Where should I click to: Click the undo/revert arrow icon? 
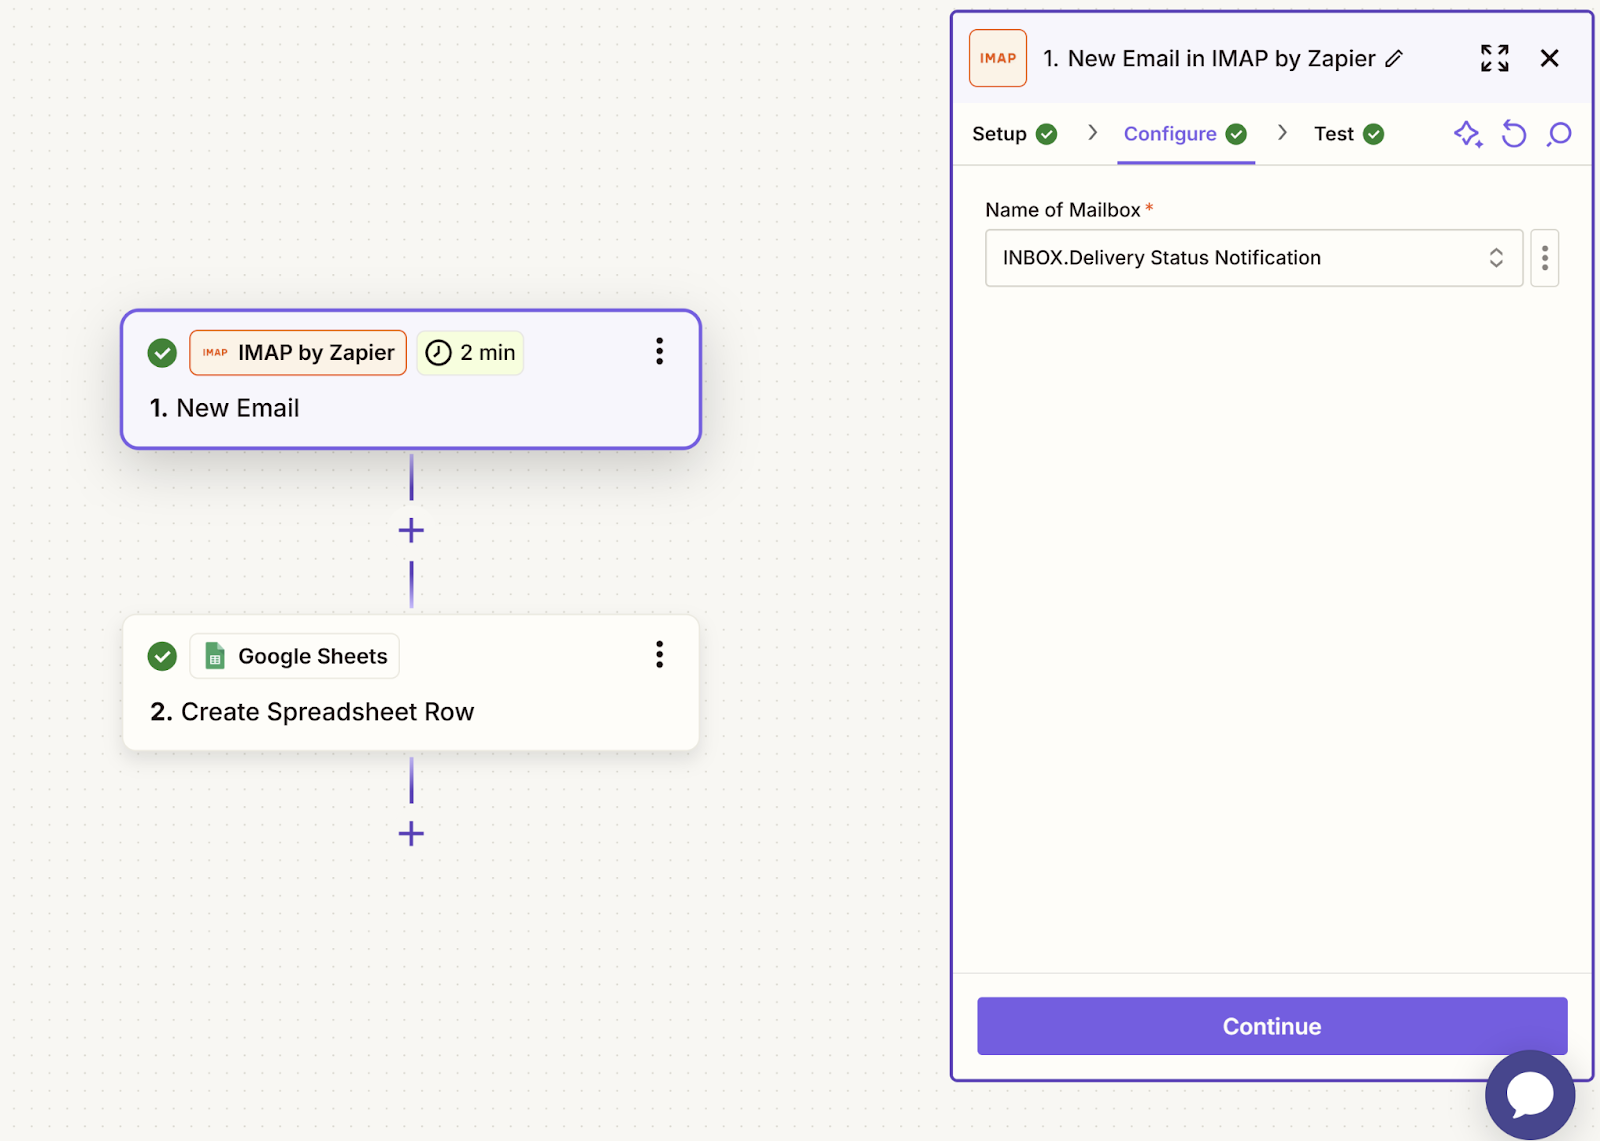(x=1514, y=134)
